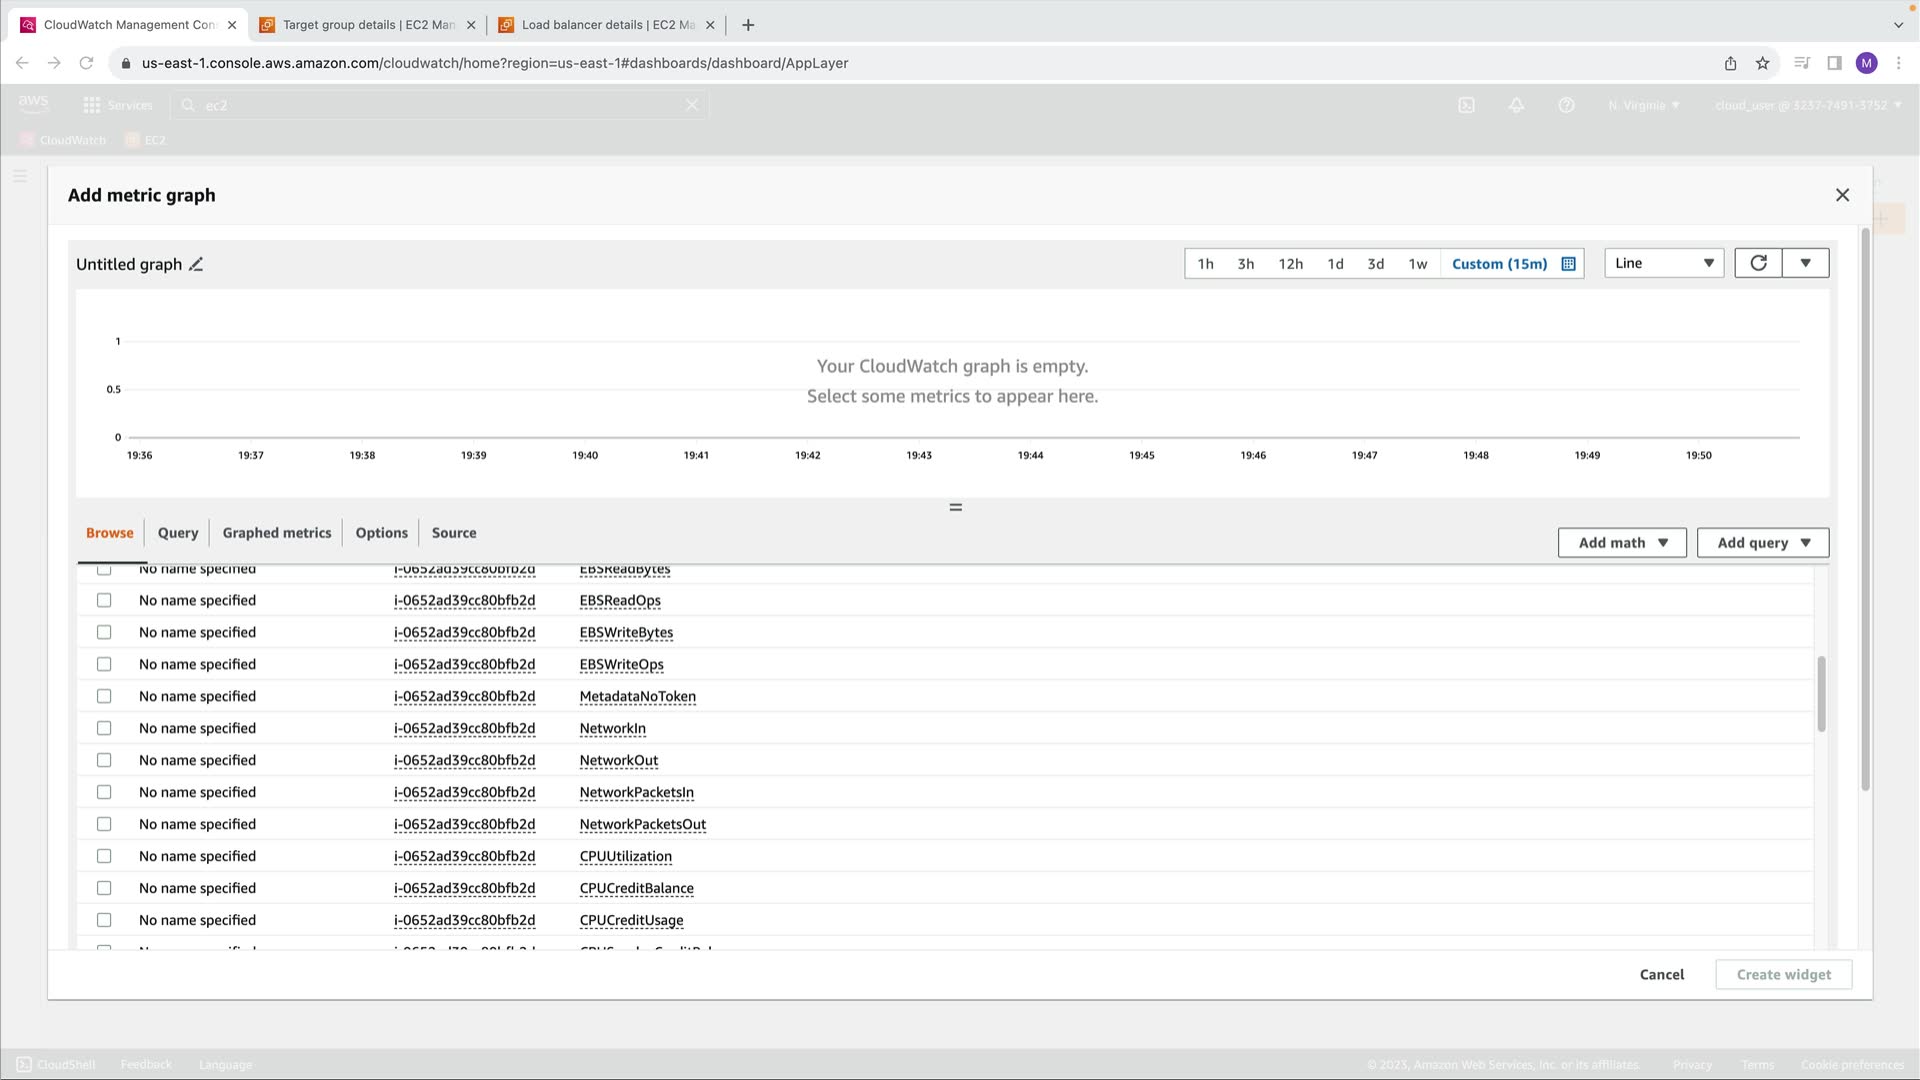Open the Line graph type dropdown
This screenshot has width=1920, height=1080.
1664,263
